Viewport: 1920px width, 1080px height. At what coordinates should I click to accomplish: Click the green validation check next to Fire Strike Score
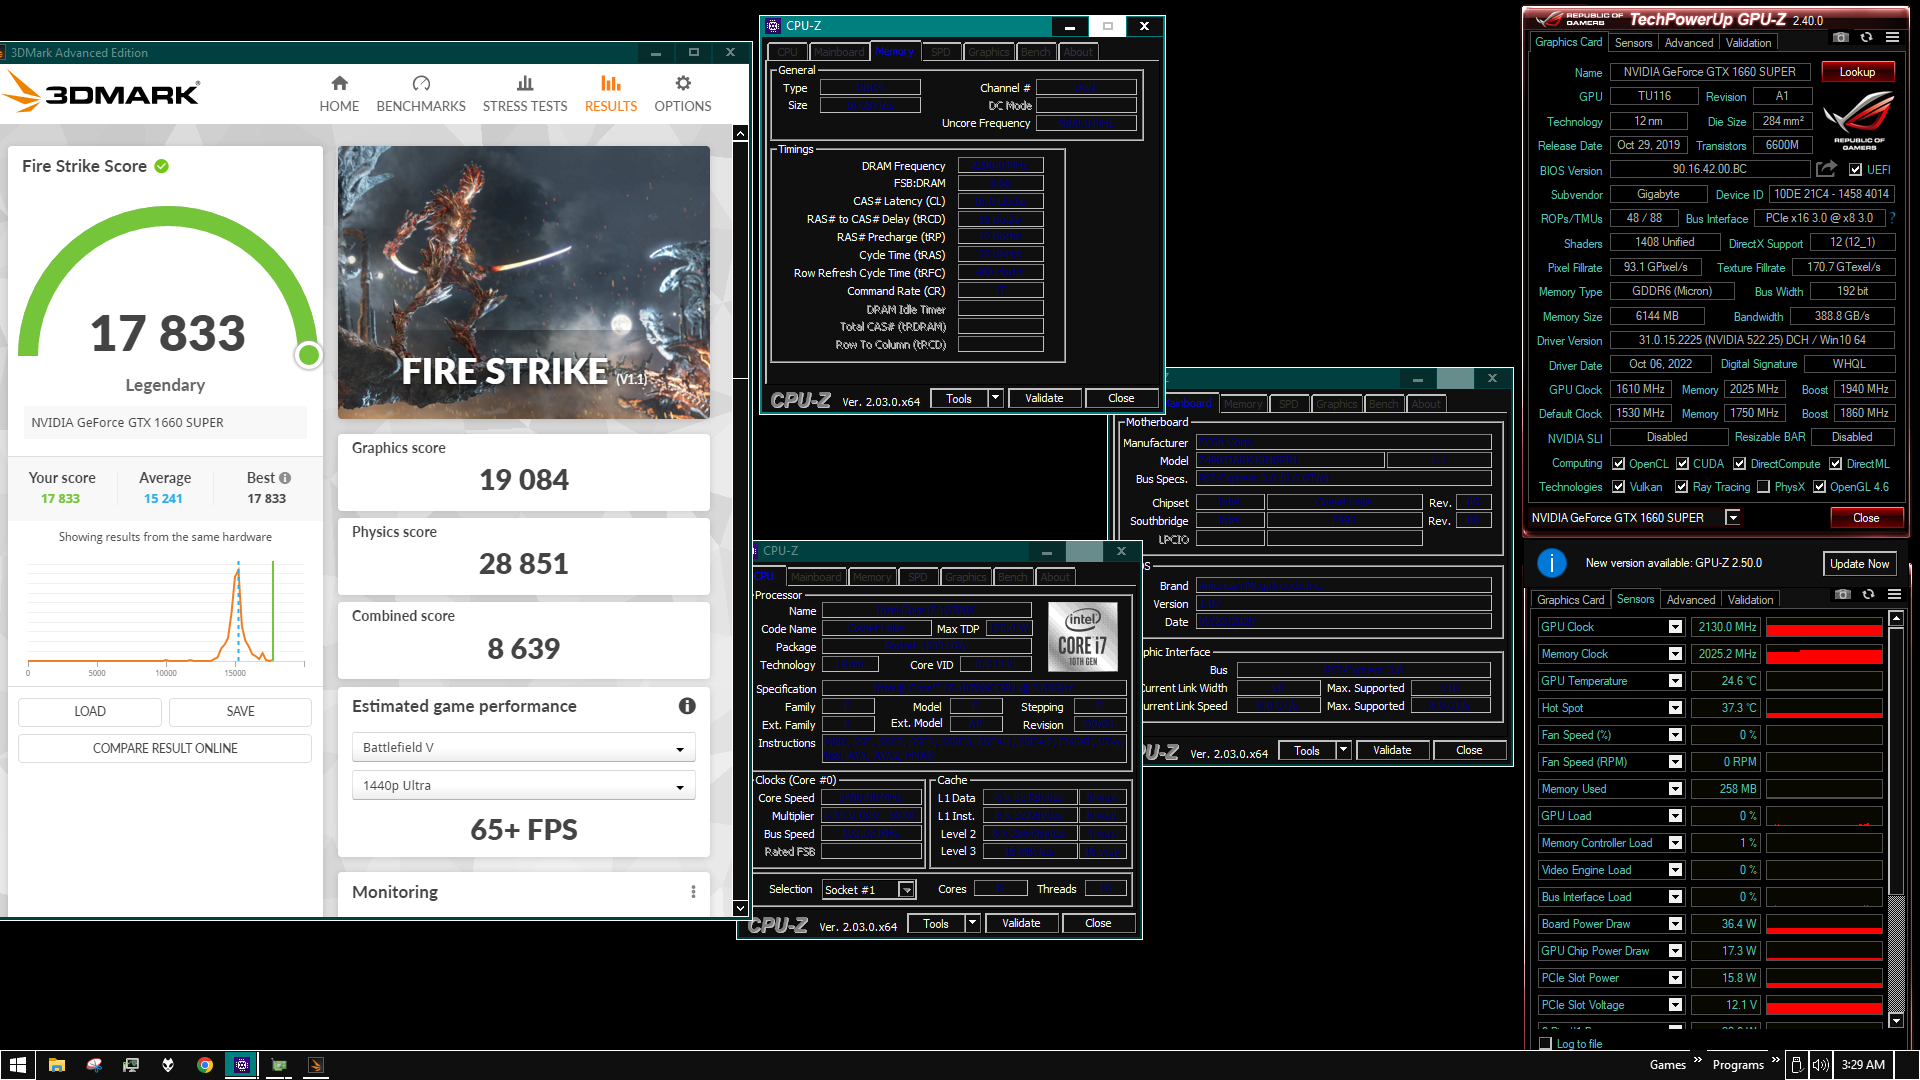[x=162, y=166]
